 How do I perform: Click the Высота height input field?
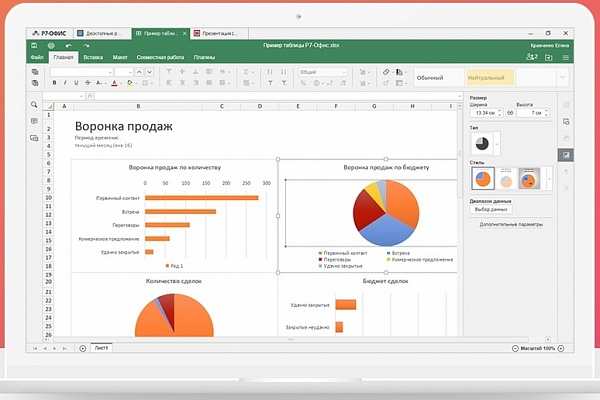(x=533, y=113)
